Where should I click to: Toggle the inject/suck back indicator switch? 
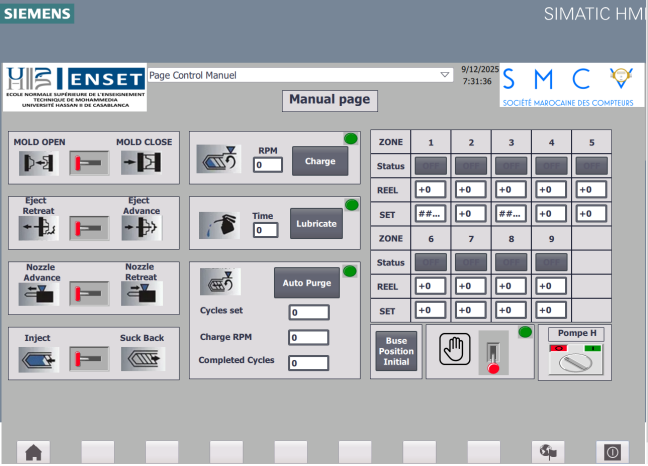(89, 359)
